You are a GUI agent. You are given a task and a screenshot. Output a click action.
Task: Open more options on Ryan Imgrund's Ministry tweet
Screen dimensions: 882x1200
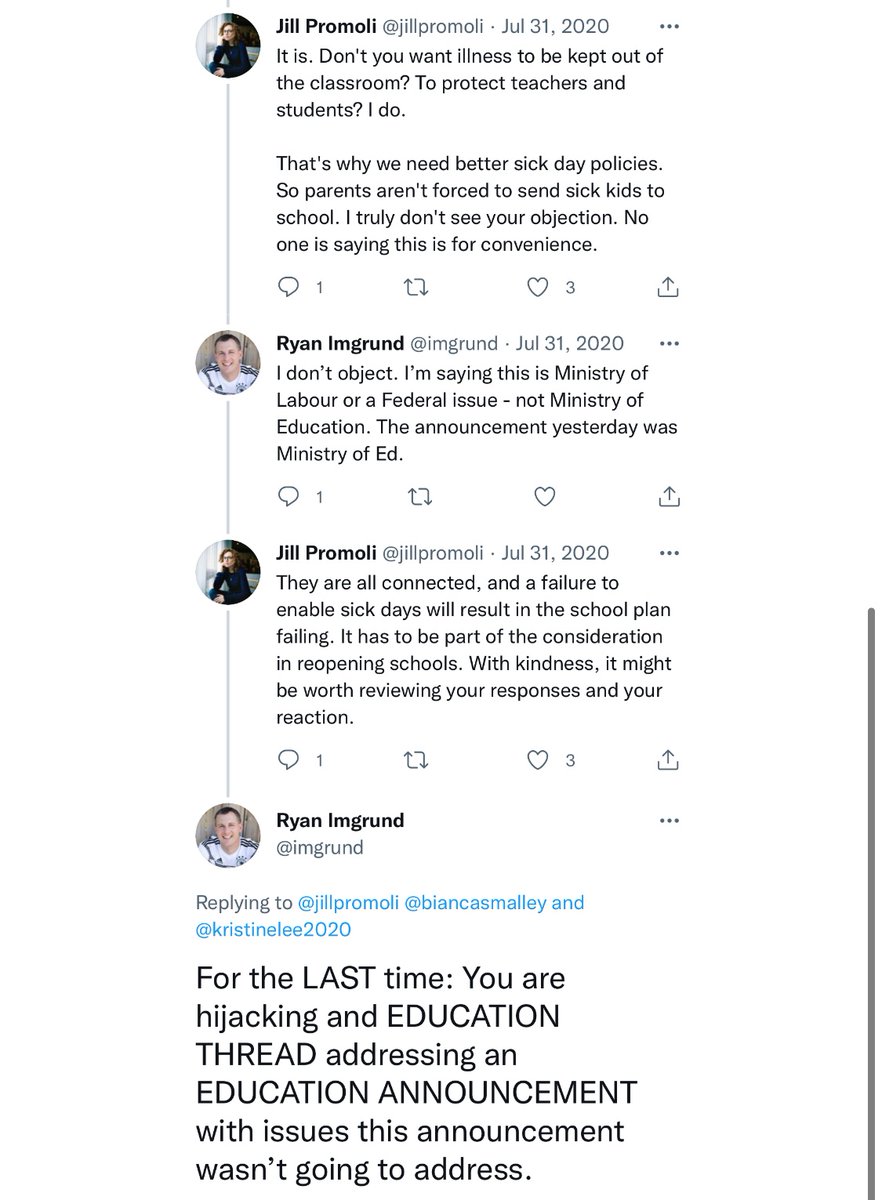[x=669, y=344]
